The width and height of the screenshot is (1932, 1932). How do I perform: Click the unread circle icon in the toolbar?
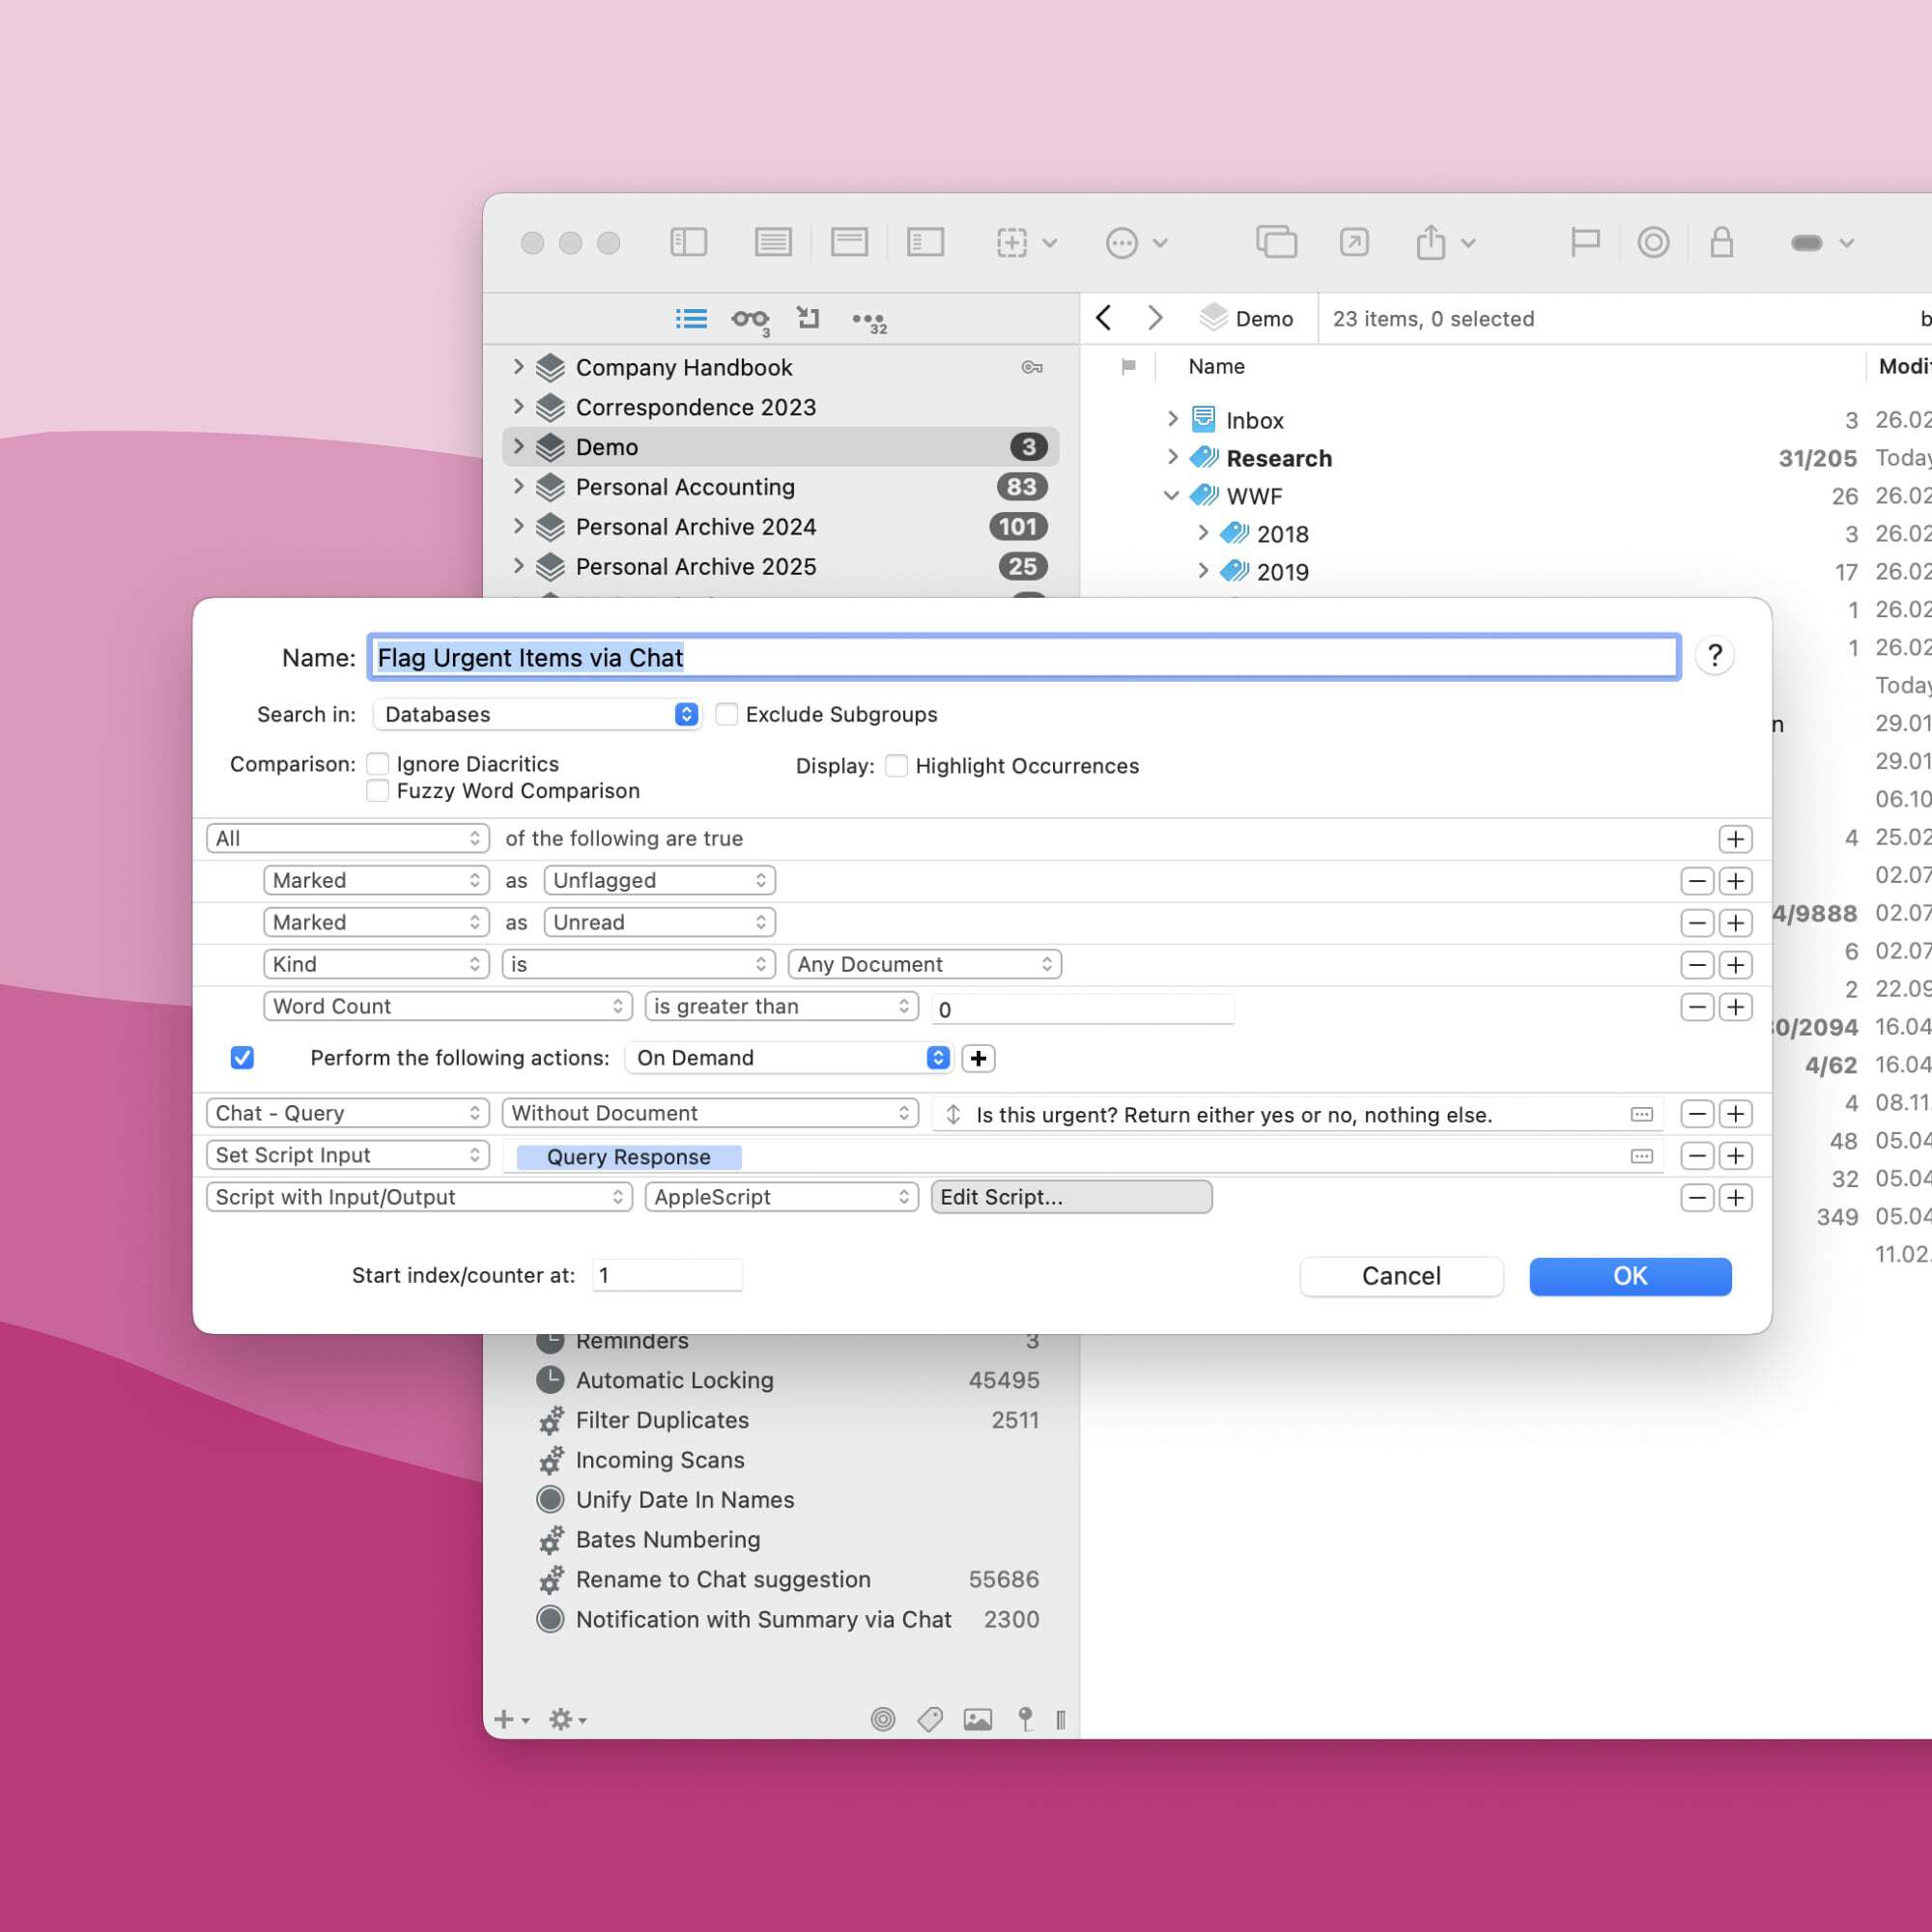(1653, 242)
